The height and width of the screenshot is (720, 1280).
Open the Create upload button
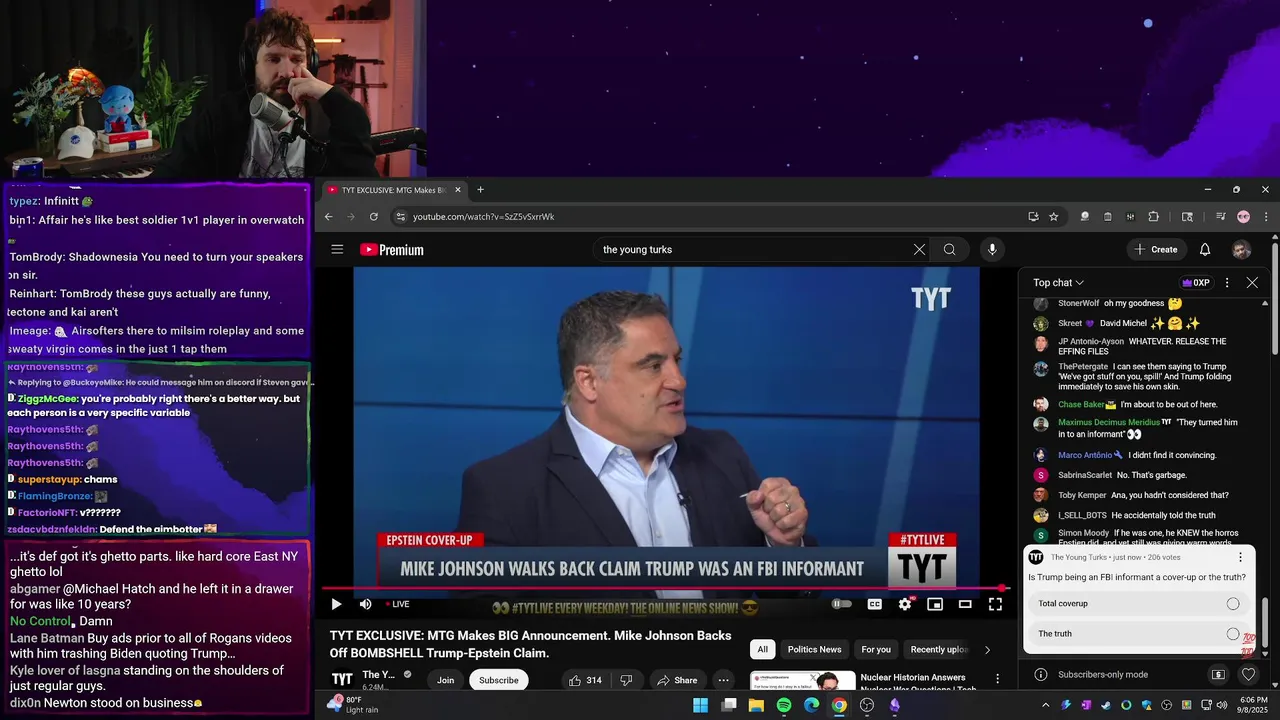point(1156,250)
